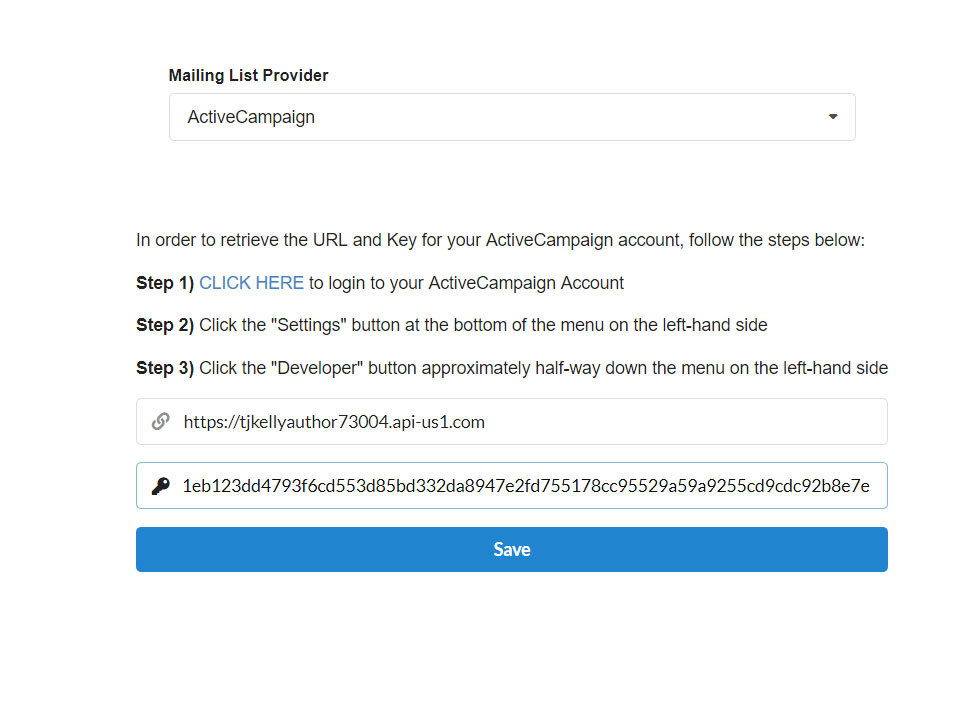970x712 pixels.
Task: Click "ActiveCampaign Account" text in Step 1
Action: [x=526, y=283]
